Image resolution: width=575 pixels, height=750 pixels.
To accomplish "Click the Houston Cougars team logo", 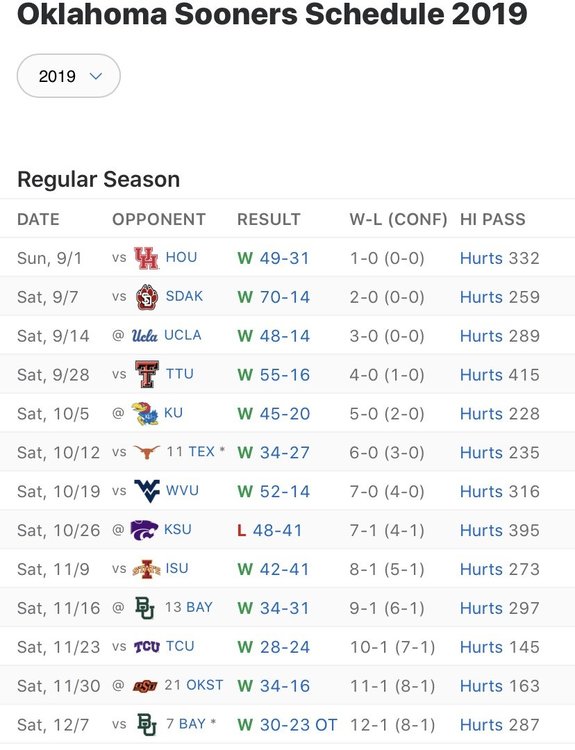I will (x=146, y=258).
